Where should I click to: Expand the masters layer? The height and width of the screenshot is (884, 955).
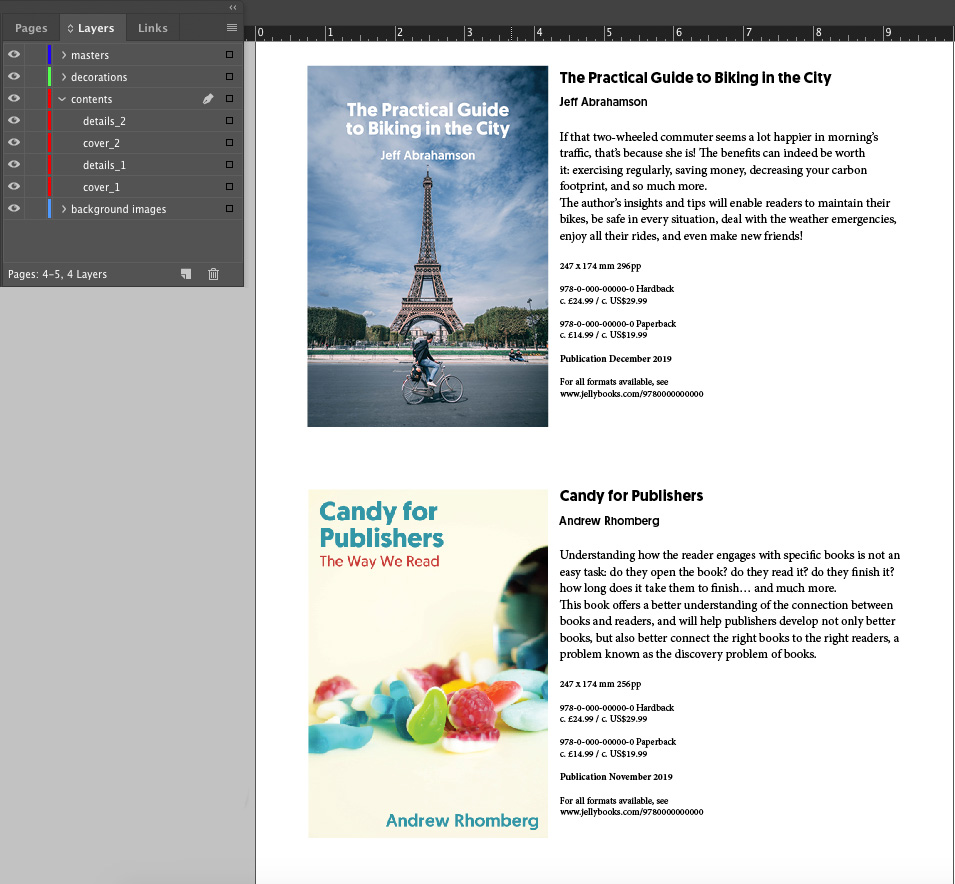pyautogui.click(x=64, y=55)
